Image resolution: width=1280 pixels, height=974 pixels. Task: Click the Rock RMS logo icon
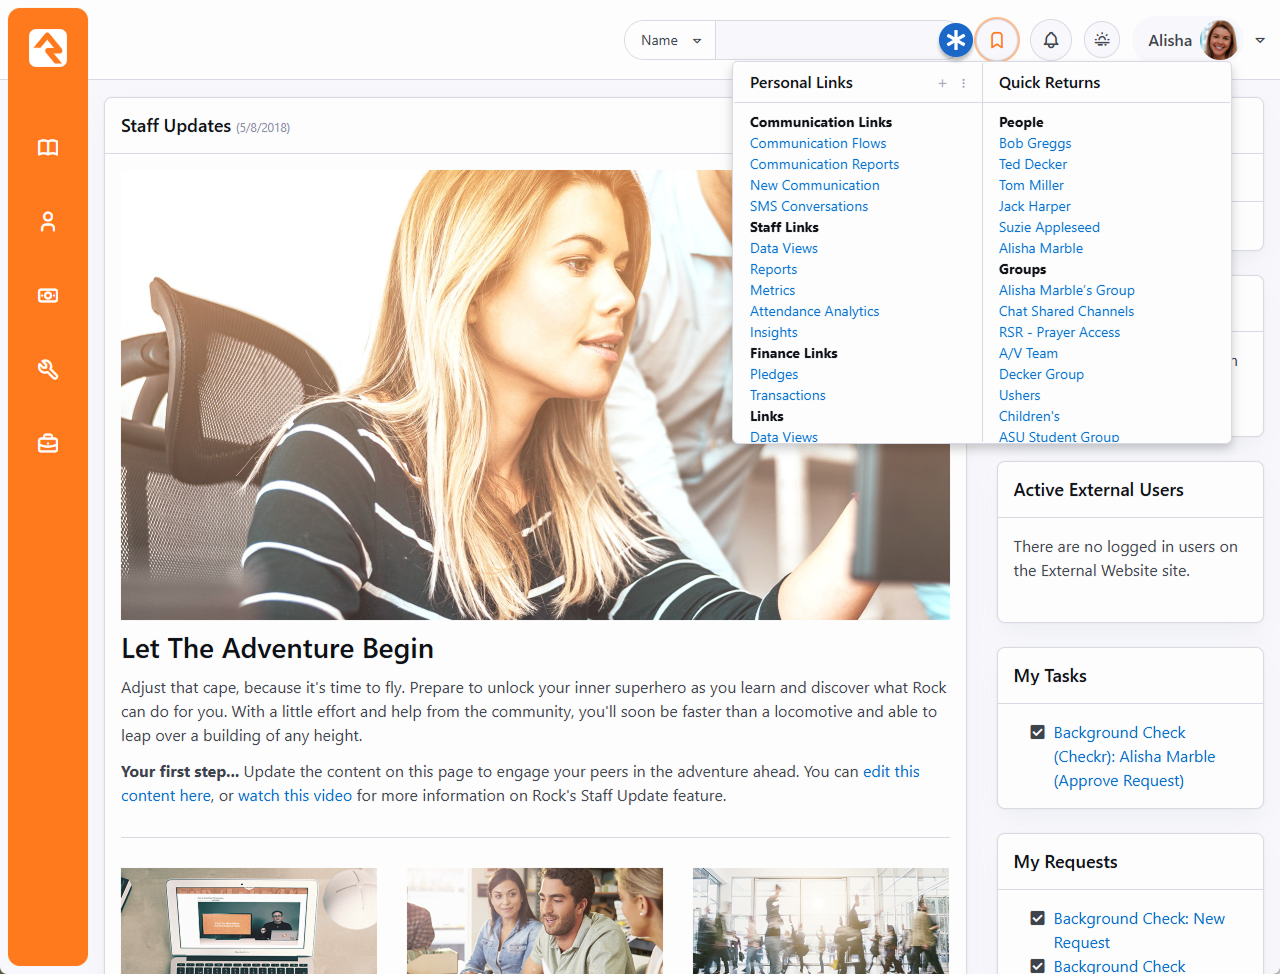tap(48, 47)
